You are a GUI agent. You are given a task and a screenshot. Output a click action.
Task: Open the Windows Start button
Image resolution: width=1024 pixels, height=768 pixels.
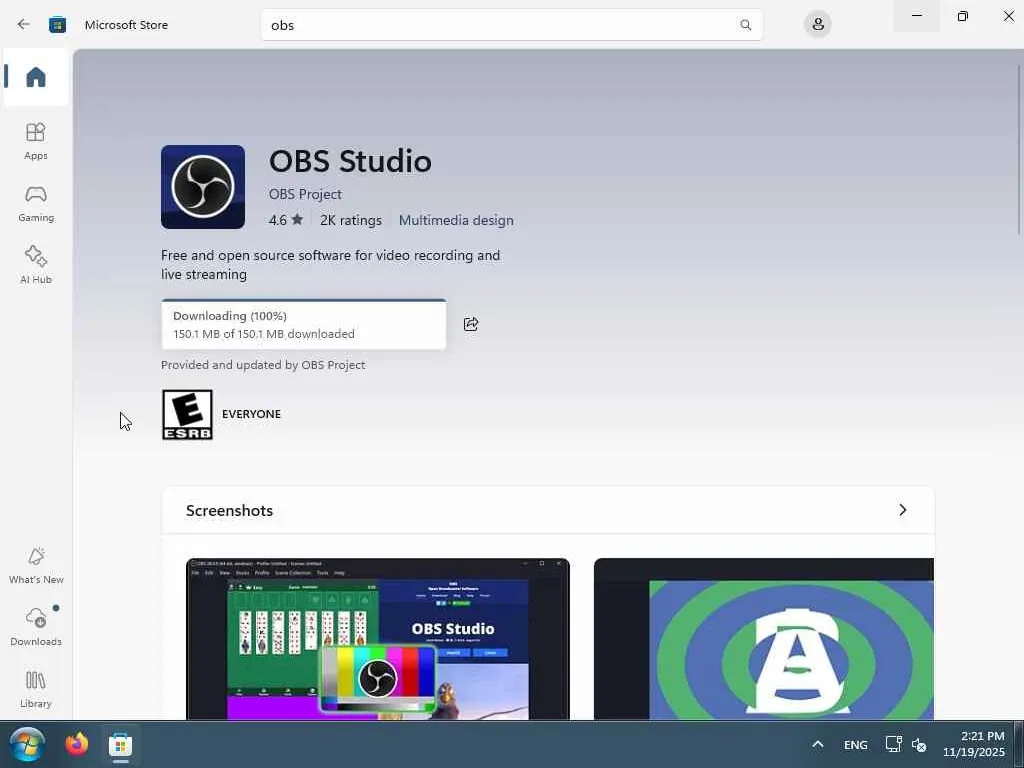click(x=27, y=744)
